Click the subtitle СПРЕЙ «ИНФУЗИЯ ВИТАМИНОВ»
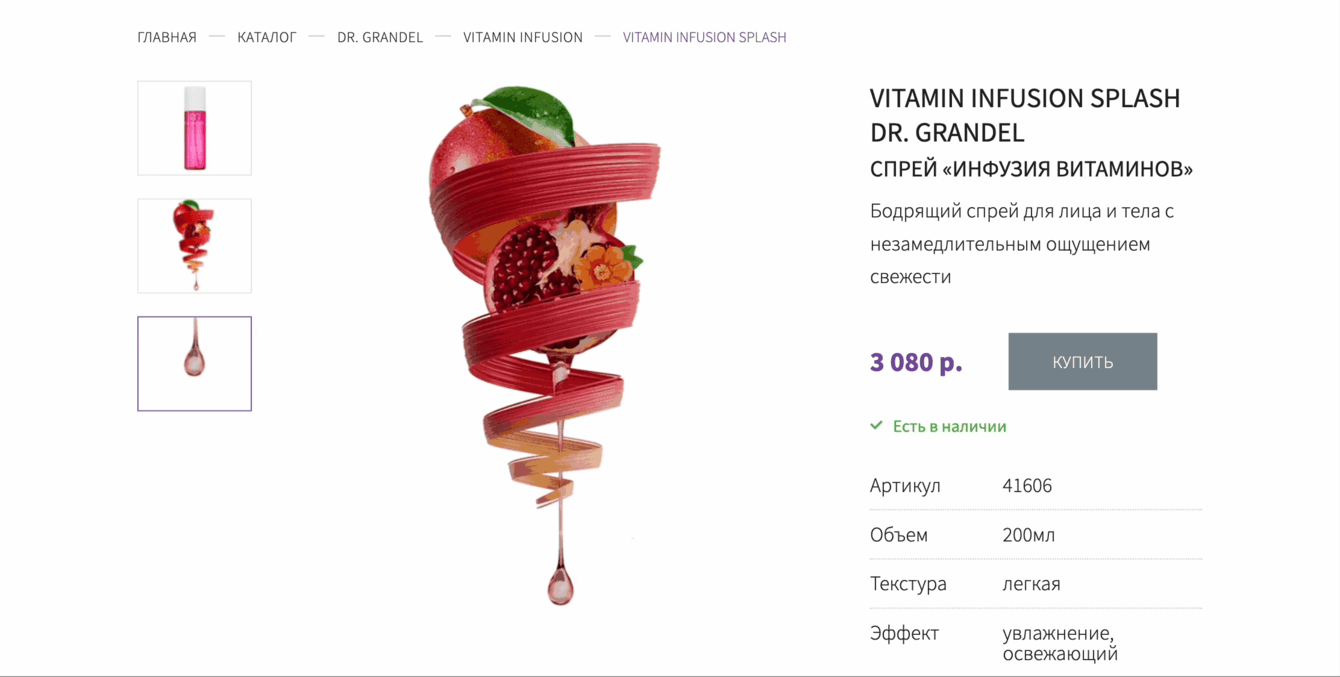Image resolution: width=1340 pixels, height=677 pixels. tap(1031, 169)
